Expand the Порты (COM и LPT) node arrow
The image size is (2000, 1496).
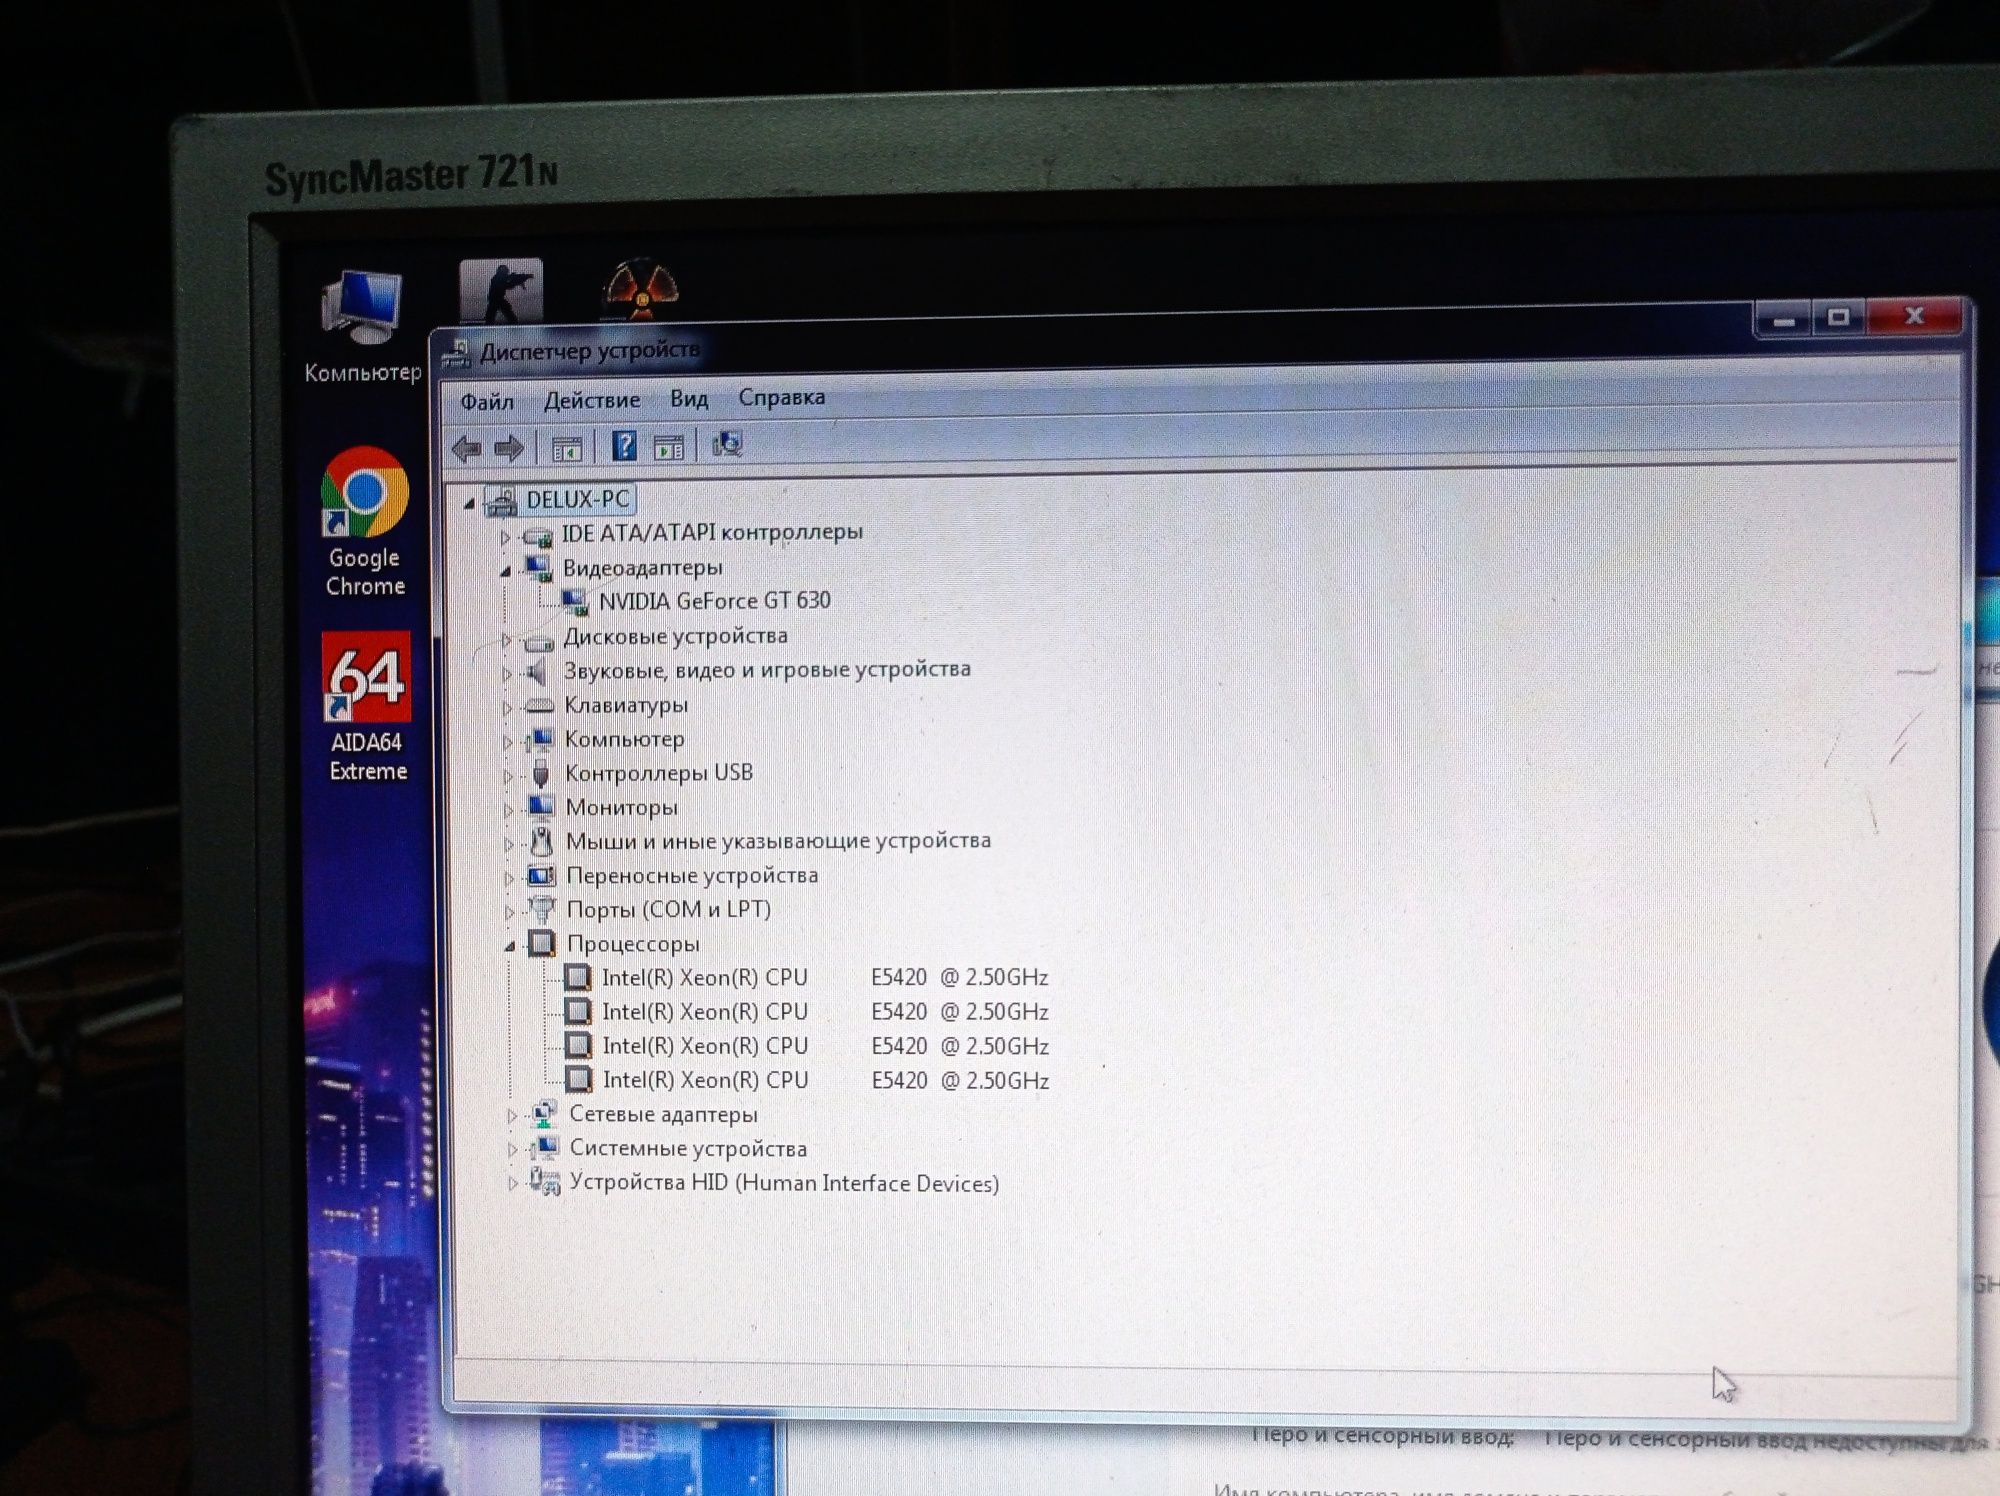(x=509, y=912)
